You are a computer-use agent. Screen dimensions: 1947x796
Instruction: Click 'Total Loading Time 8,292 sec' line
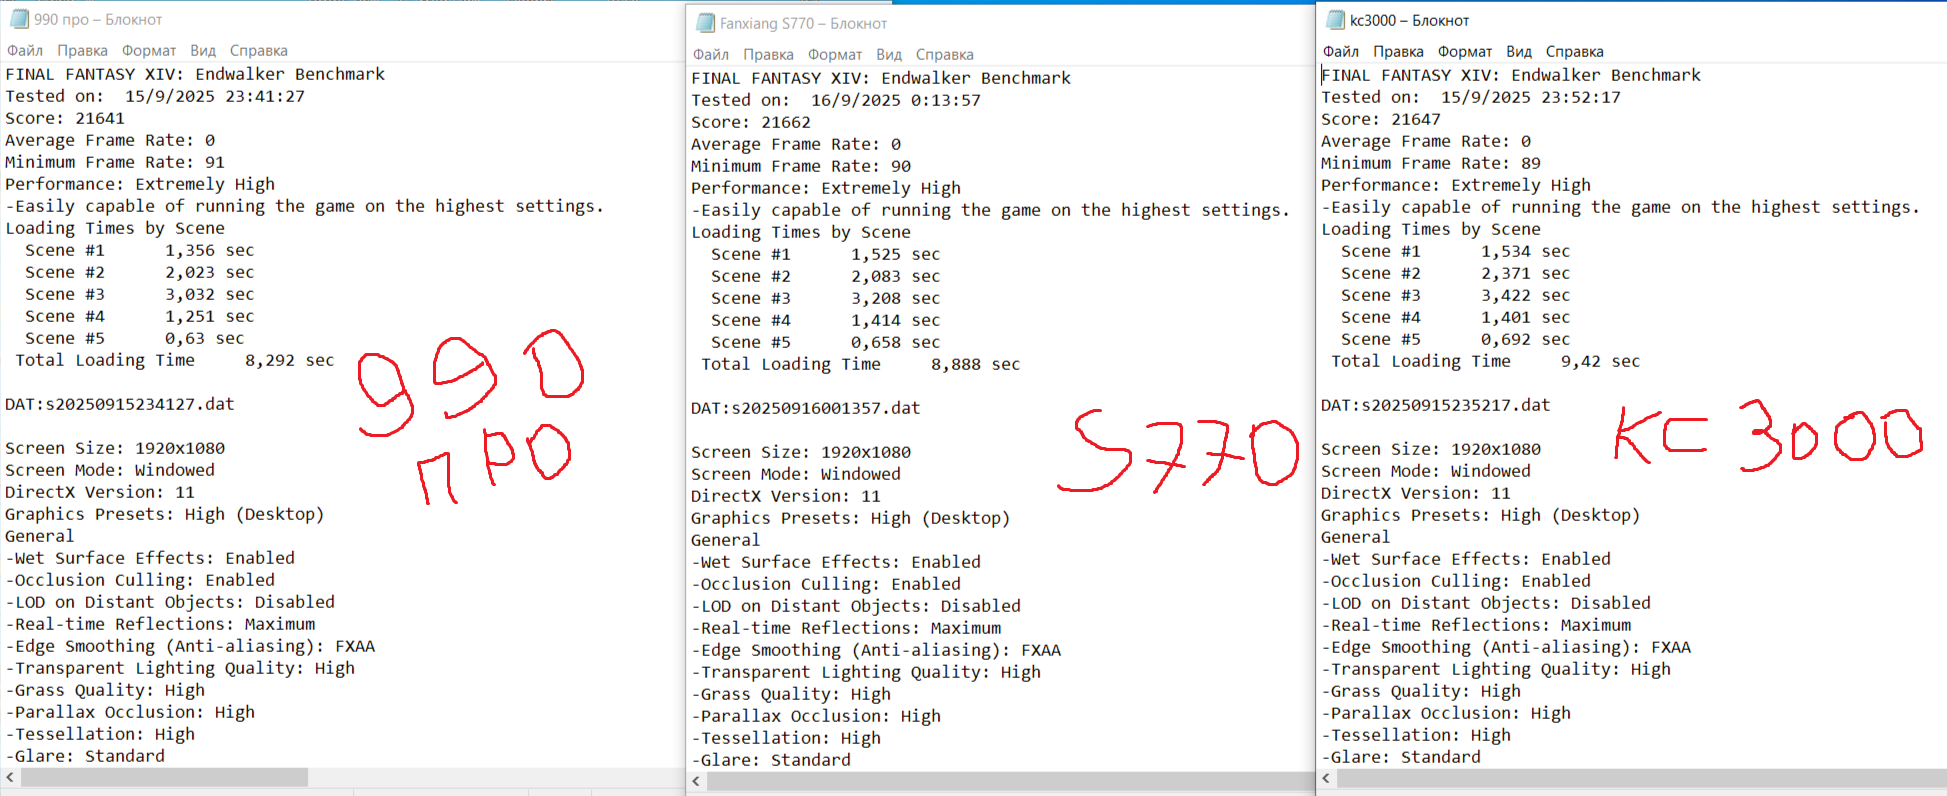(175, 360)
